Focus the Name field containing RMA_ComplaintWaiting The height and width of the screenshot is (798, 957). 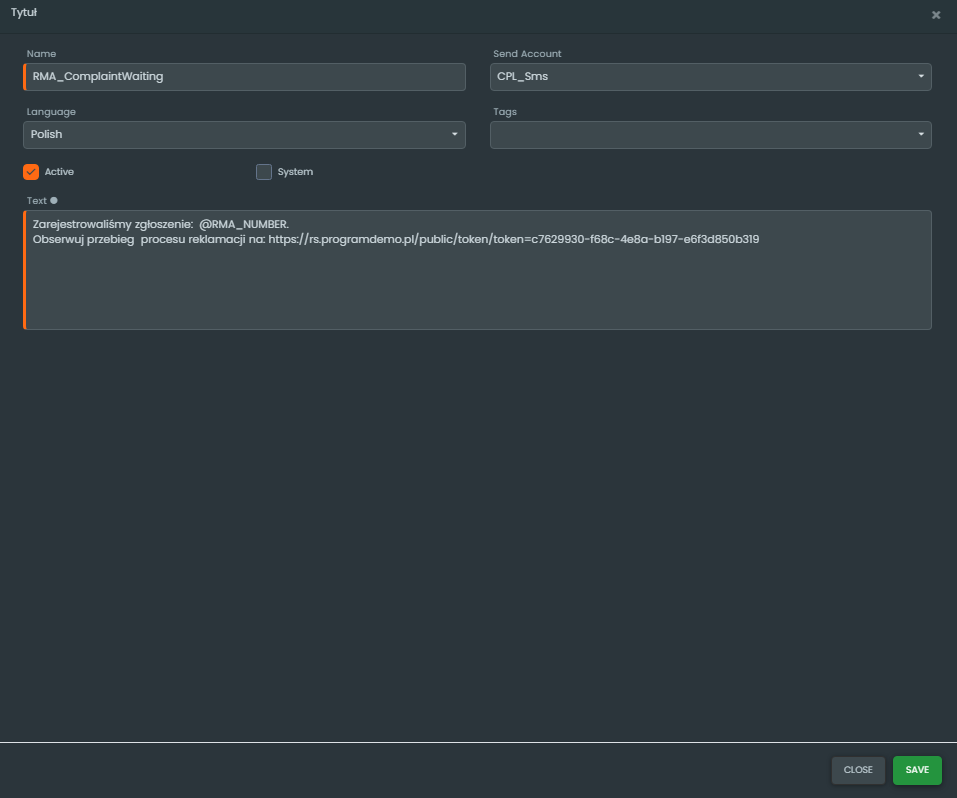pyautogui.click(x=245, y=77)
